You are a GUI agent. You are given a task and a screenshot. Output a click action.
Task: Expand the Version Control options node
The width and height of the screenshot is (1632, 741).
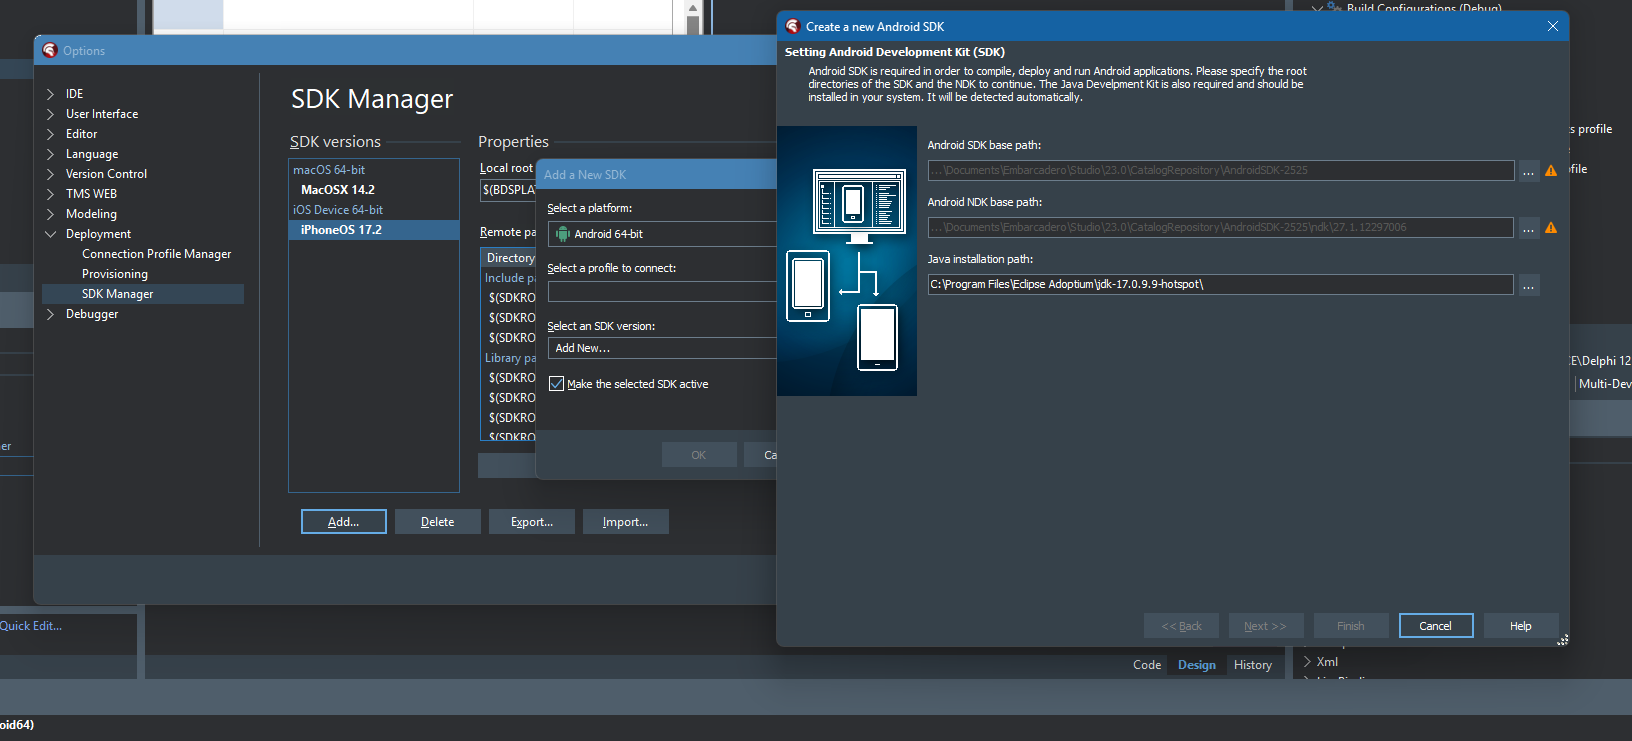50,174
